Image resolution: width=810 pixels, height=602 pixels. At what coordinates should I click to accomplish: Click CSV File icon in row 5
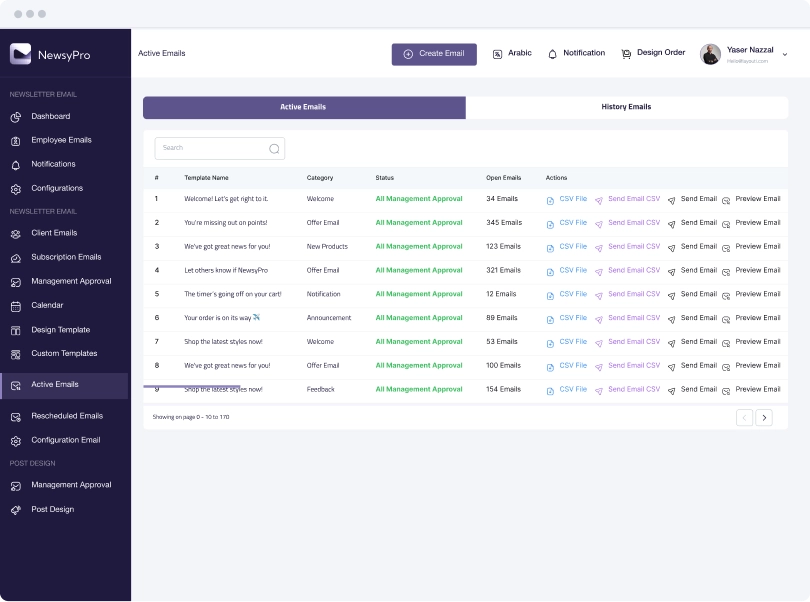pos(550,296)
